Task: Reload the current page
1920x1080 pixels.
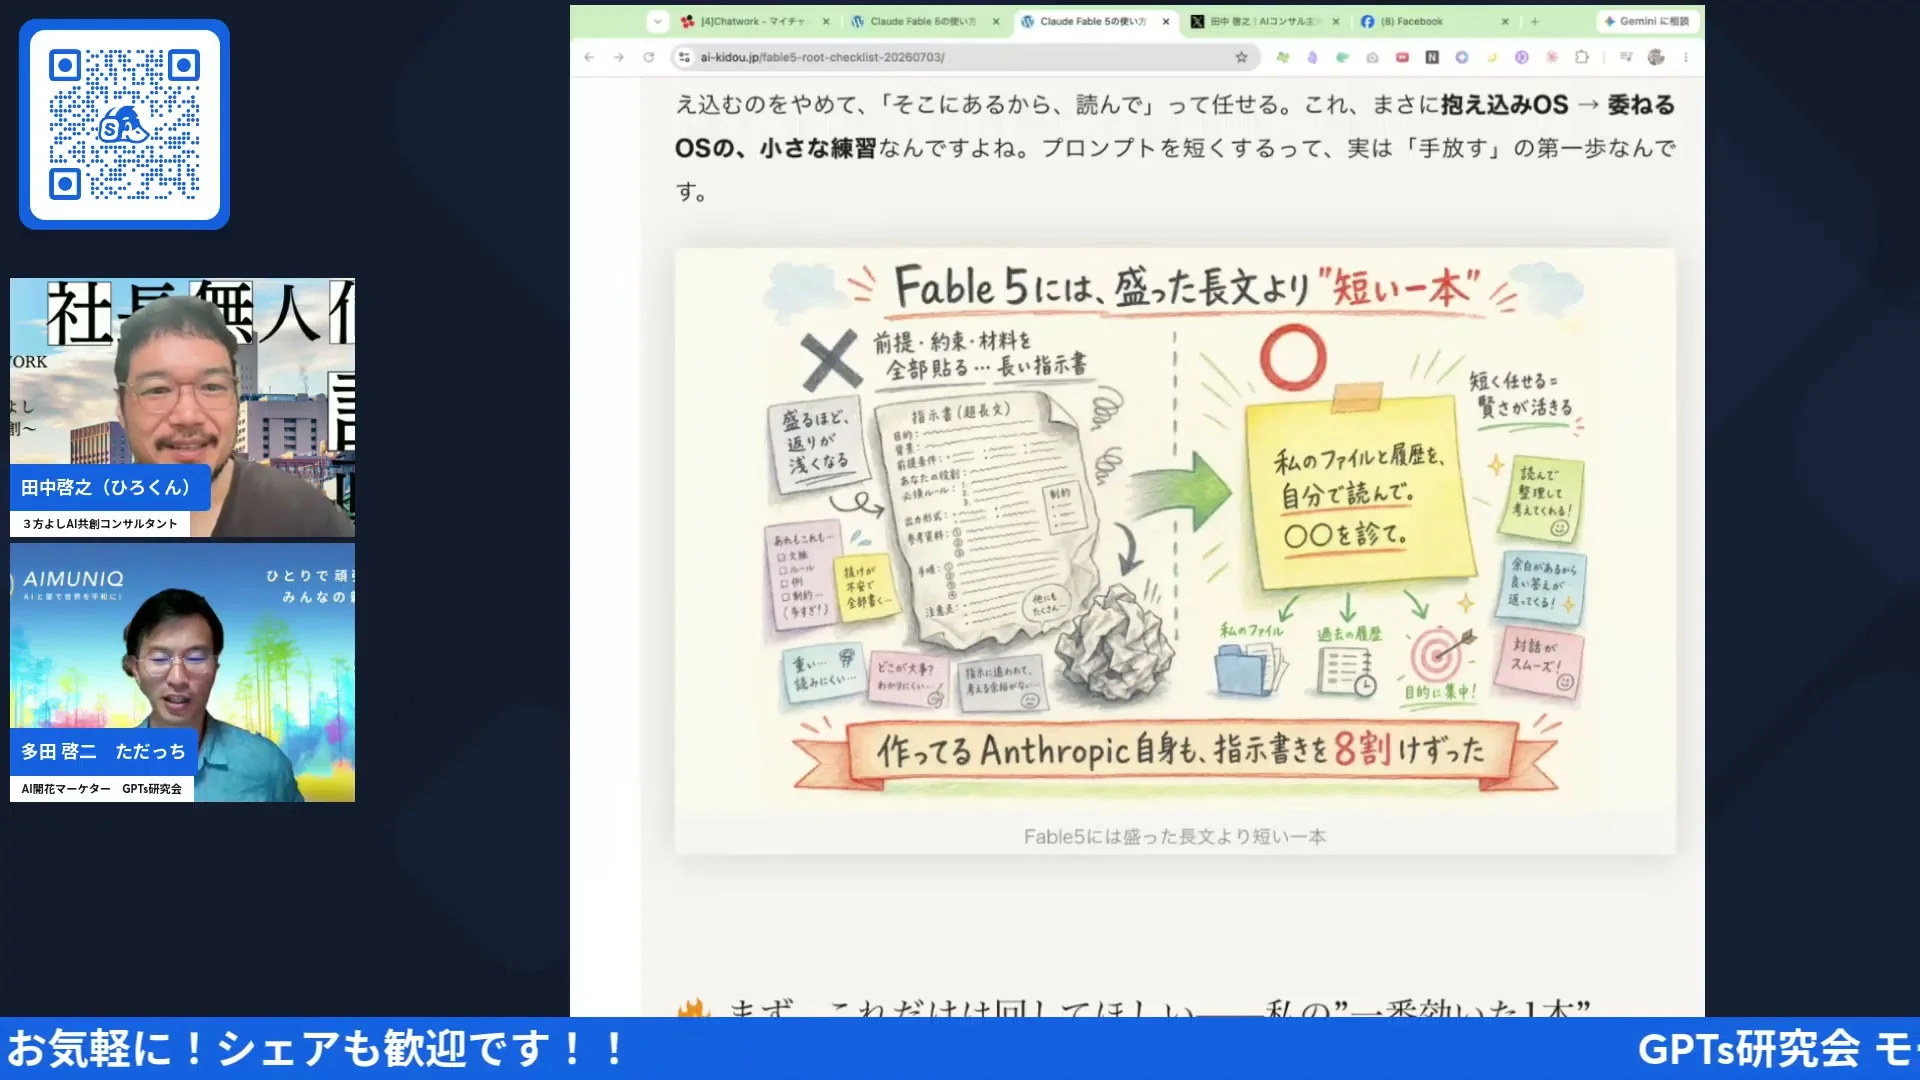Action: pyautogui.click(x=648, y=57)
